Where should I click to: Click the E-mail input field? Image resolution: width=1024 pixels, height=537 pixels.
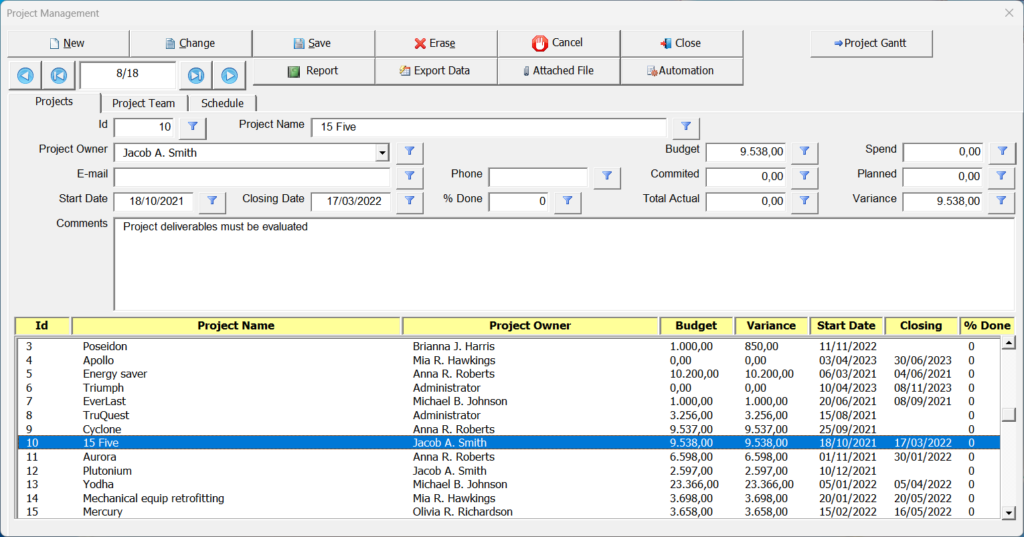point(251,176)
